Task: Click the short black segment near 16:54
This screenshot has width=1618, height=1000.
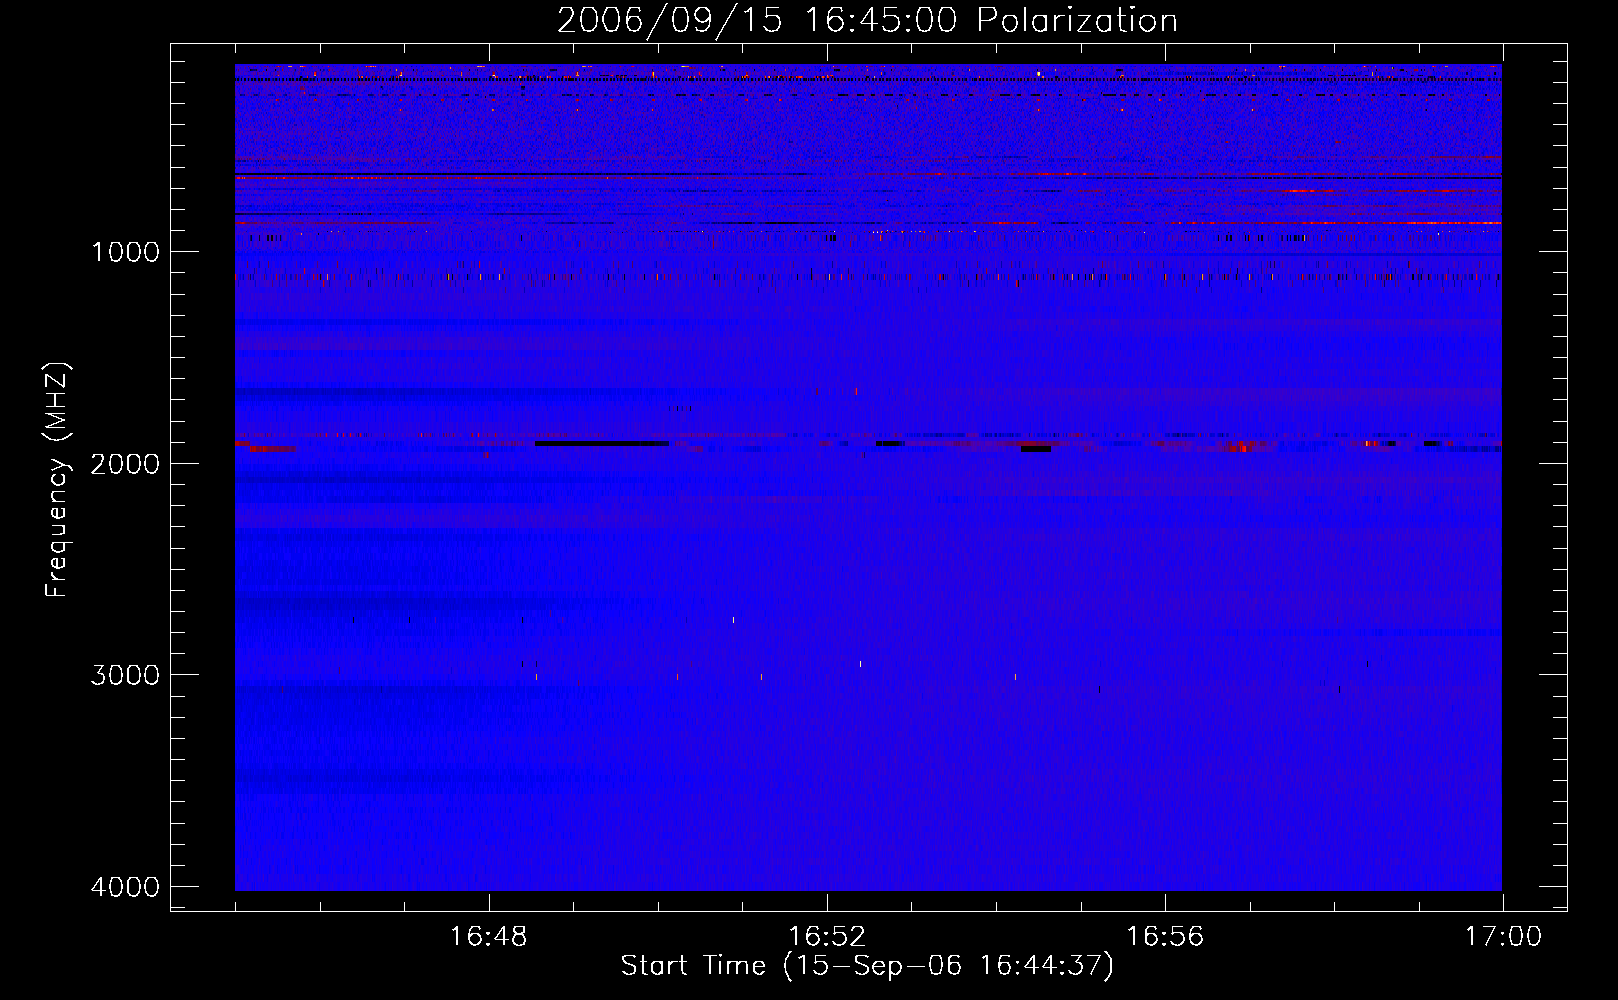Action: click(x=1036, y=449)
